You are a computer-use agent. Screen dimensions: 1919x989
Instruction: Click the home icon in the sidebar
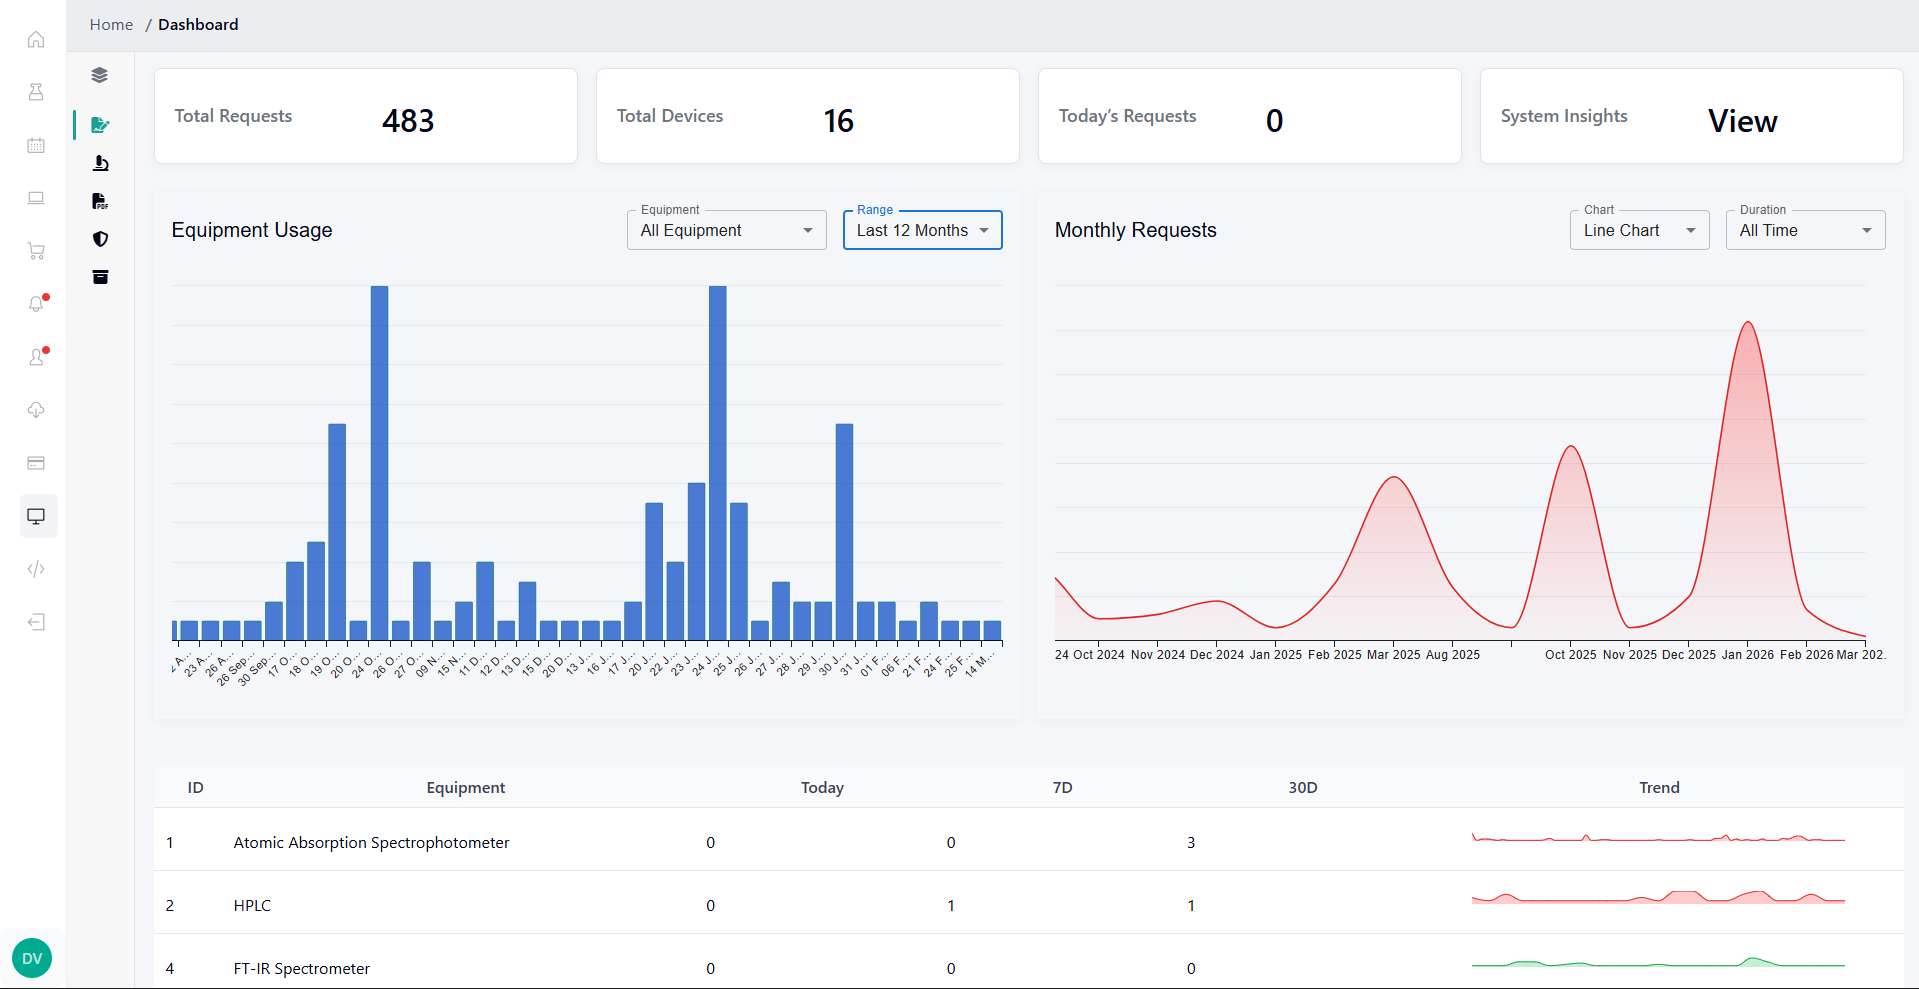coord(36,40)
